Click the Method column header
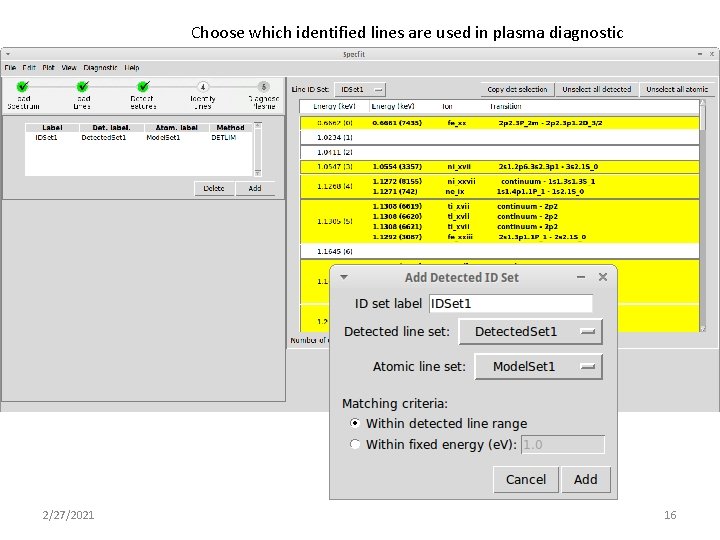This screenshot has width=720, height=540. [x=231, y=127]
